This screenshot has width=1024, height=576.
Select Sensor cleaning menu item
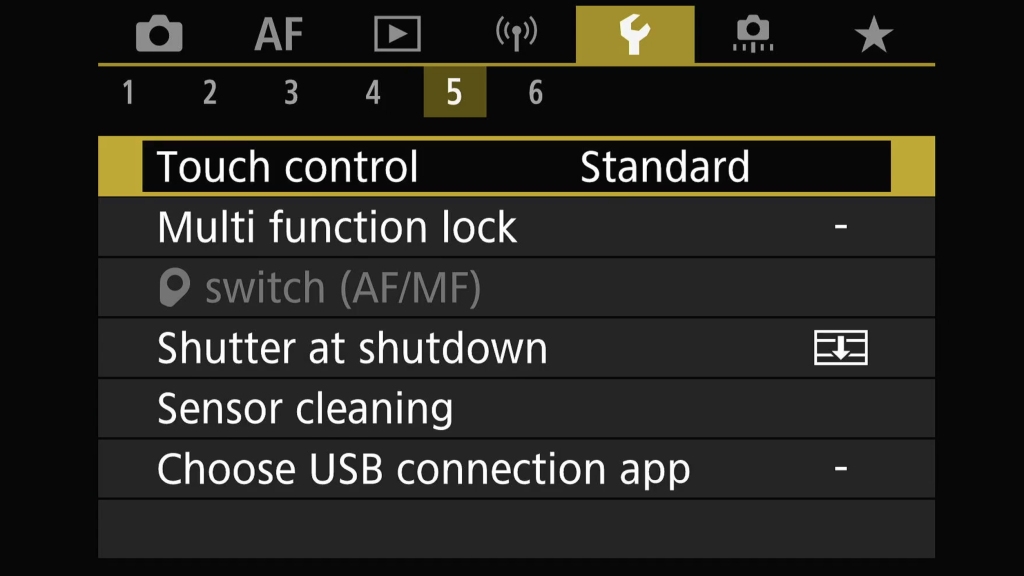coord(517,409)
